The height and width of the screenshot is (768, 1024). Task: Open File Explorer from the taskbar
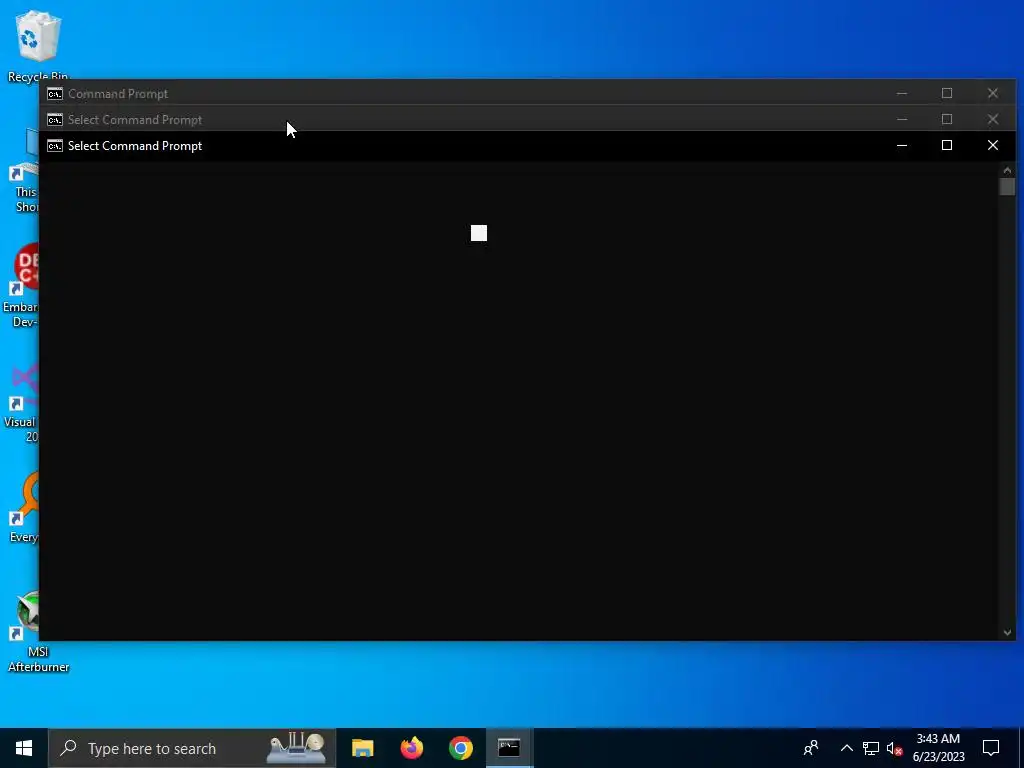pyautogui.click(x=362, y=748)
